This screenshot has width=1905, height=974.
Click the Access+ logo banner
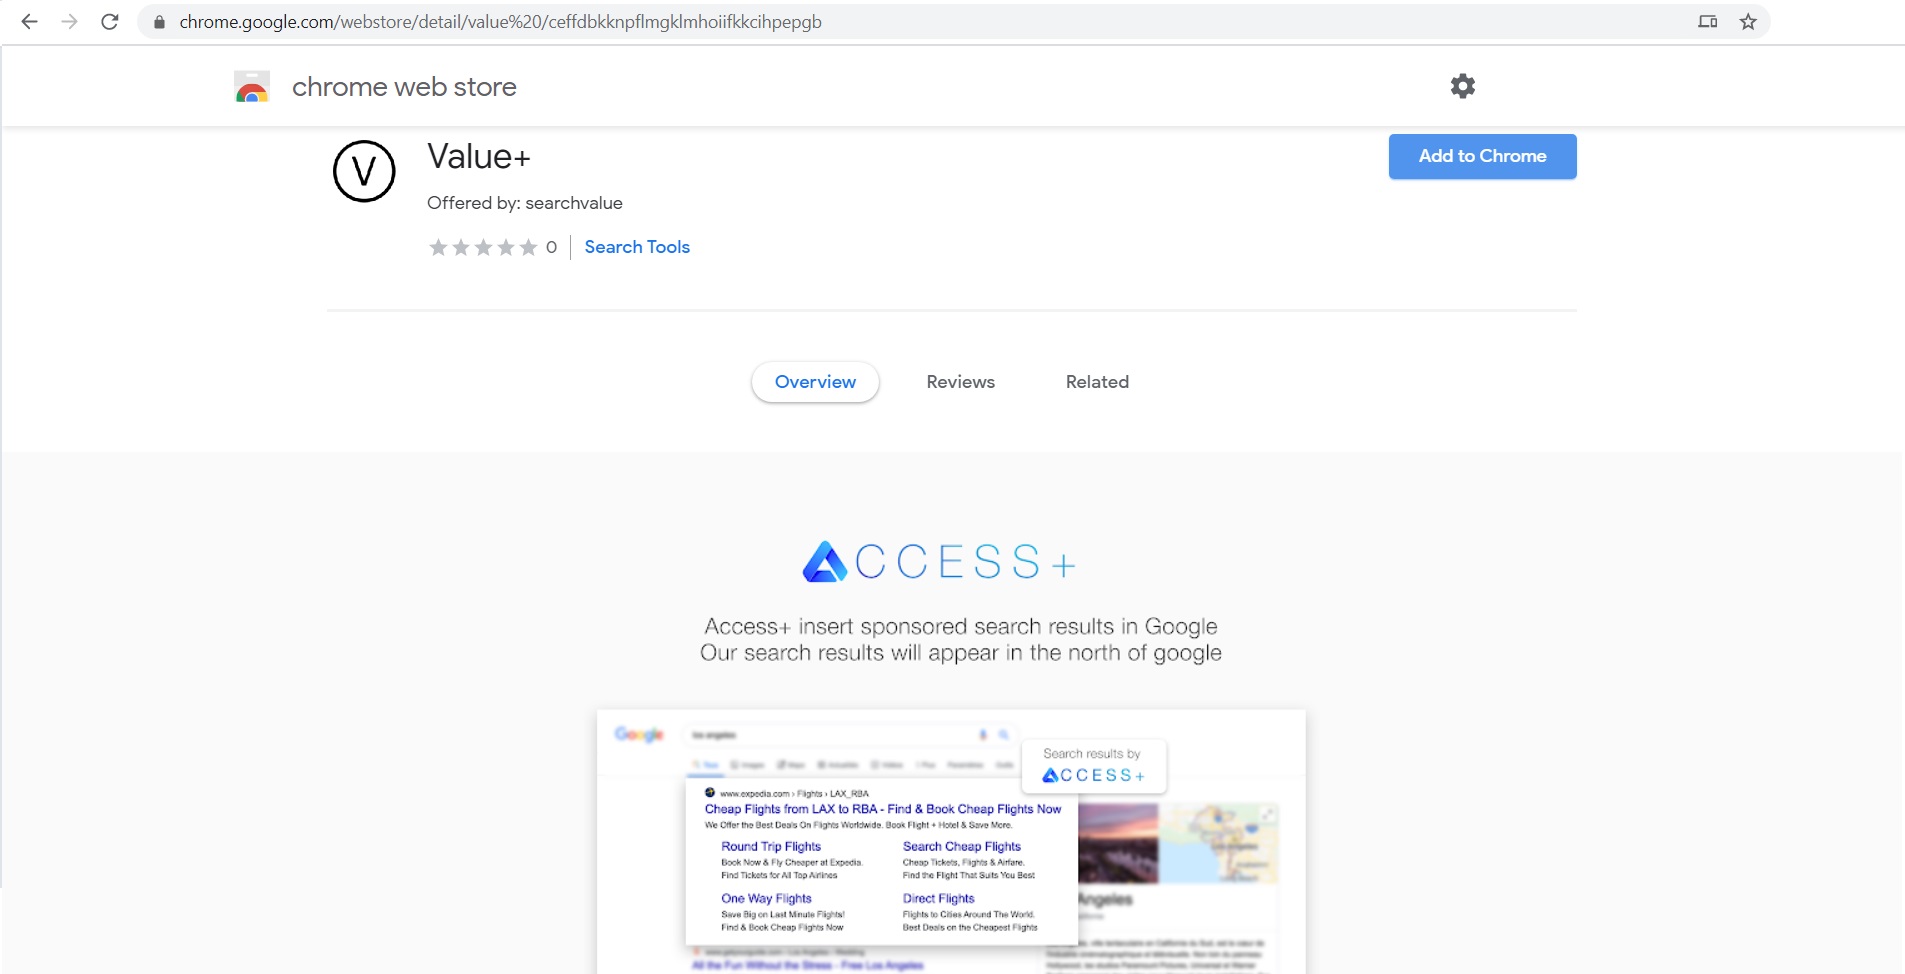tap(939, 562)
